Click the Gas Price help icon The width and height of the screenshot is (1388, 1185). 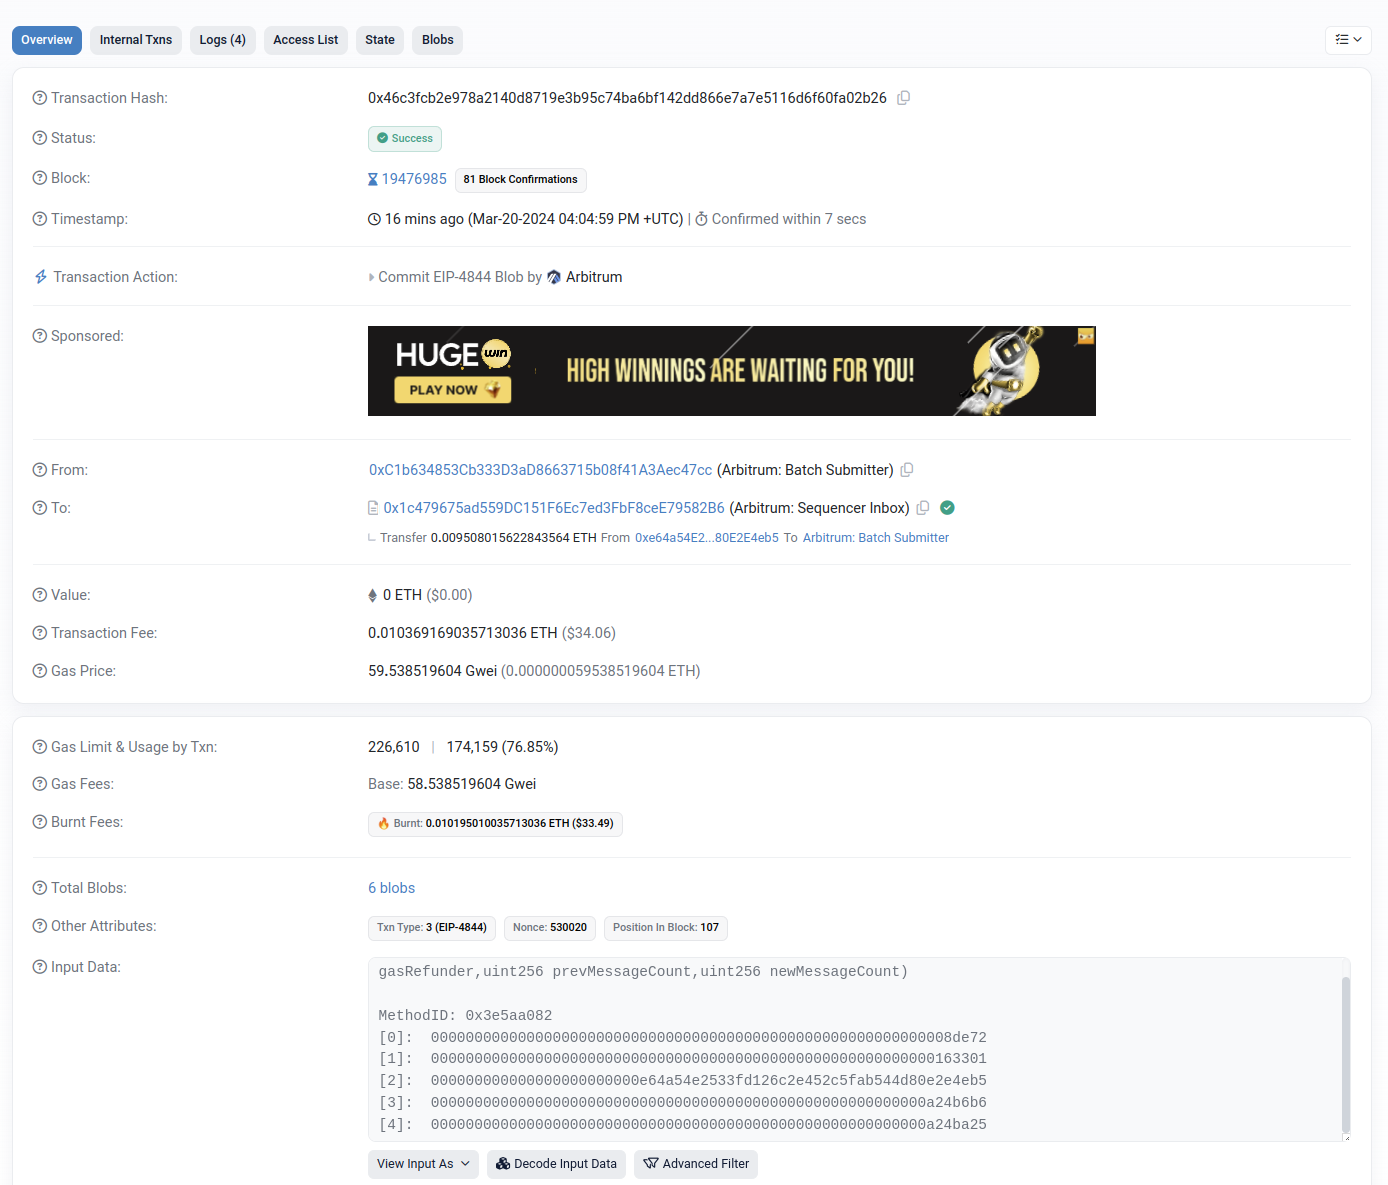40,671
